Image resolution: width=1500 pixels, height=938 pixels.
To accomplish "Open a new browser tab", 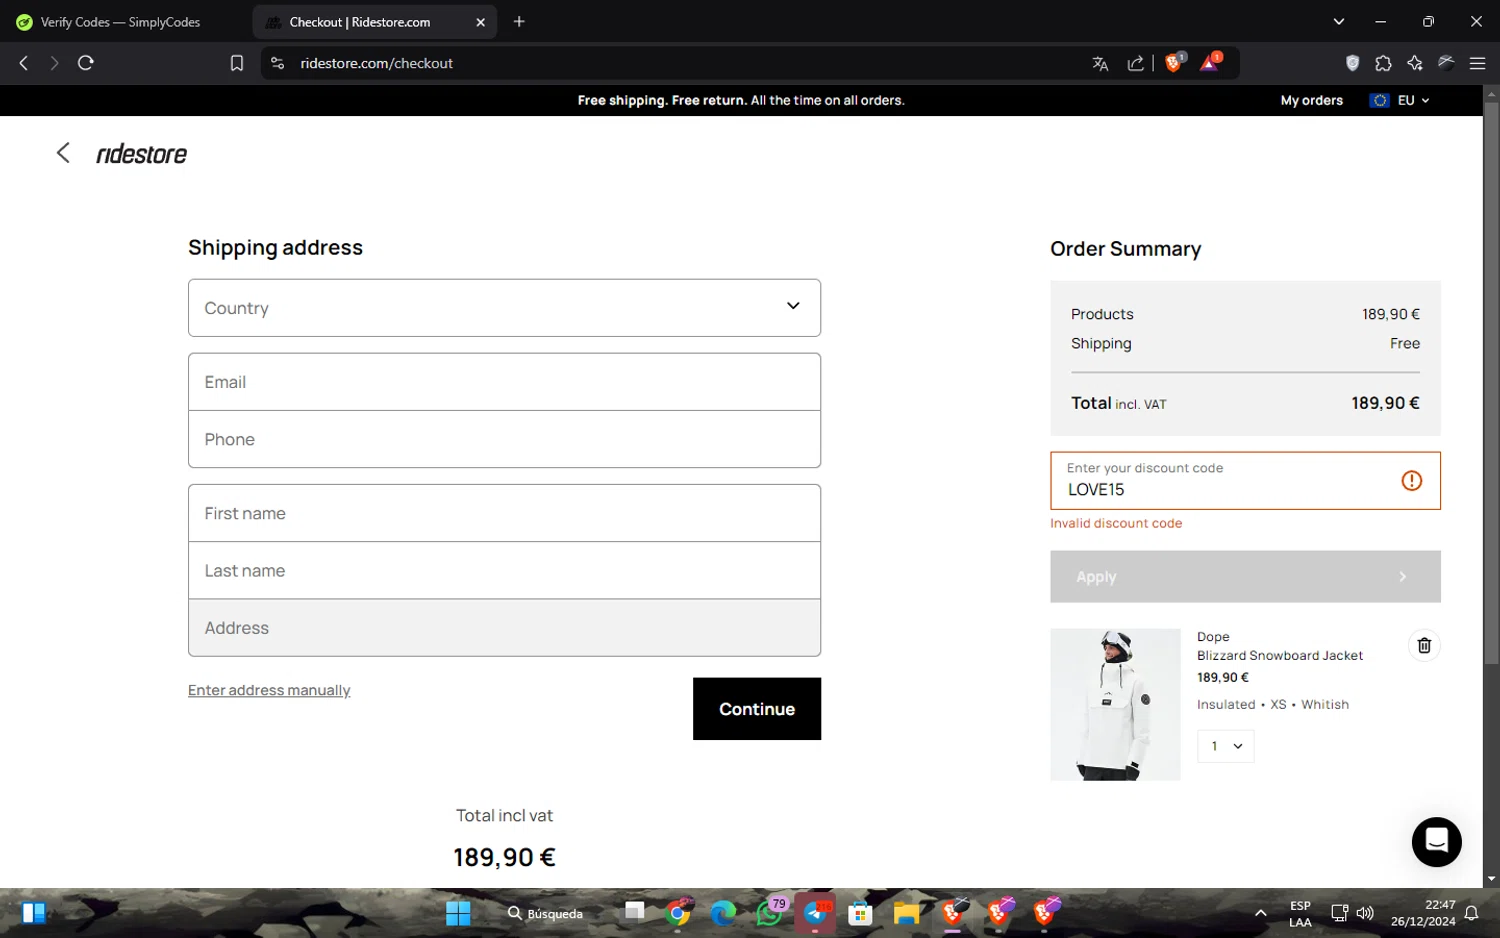I will [x=519, y=21].
